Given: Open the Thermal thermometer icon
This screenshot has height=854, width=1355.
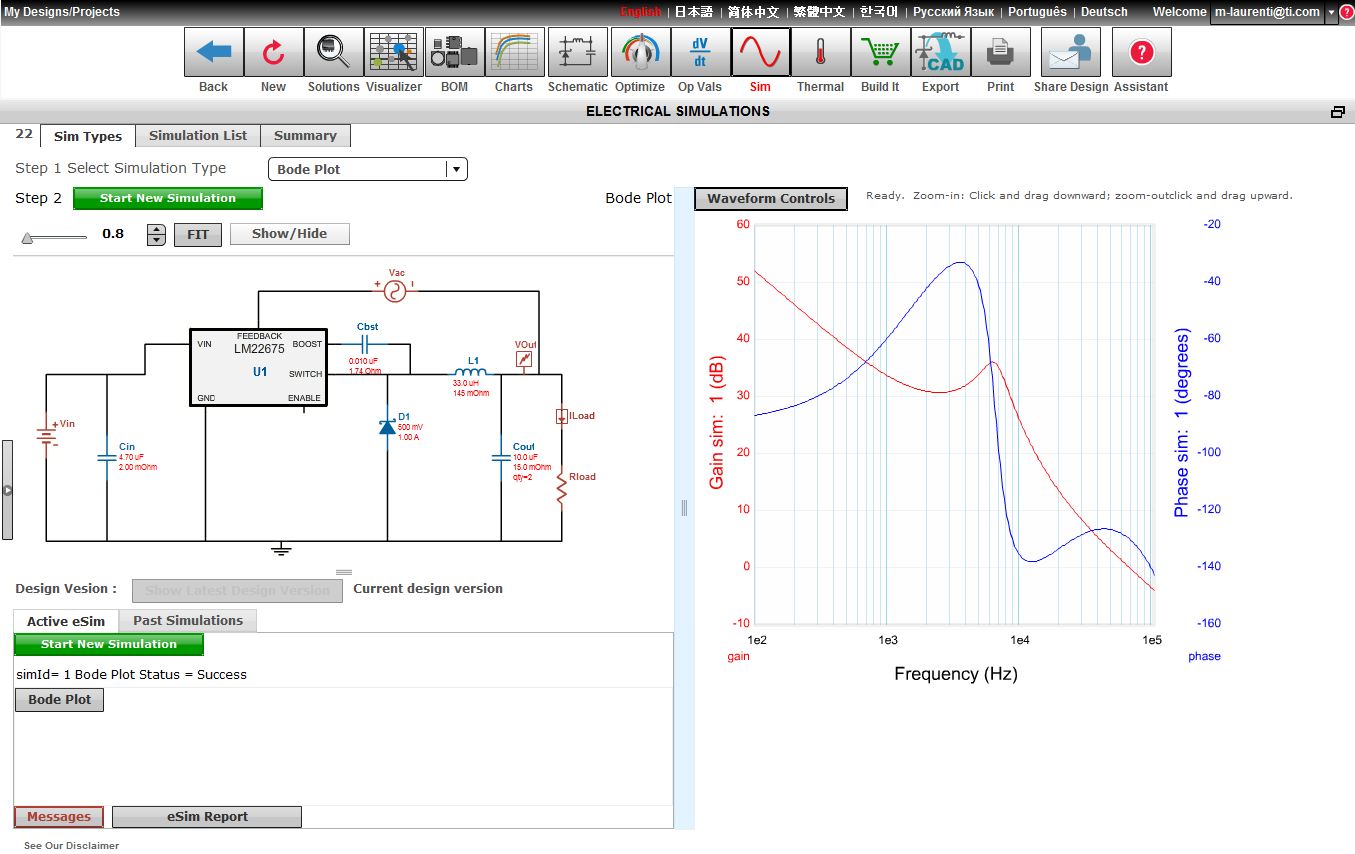Looking at the screenshot, I should 820,52.
